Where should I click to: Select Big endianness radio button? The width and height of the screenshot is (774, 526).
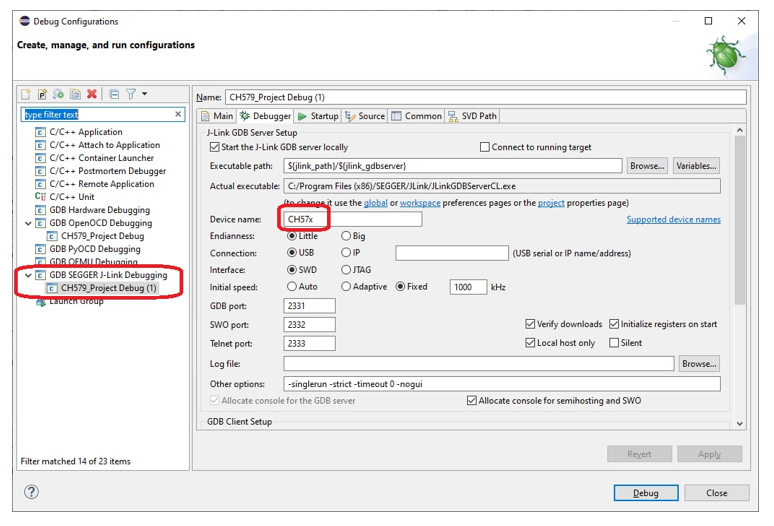tap(346, 236)
